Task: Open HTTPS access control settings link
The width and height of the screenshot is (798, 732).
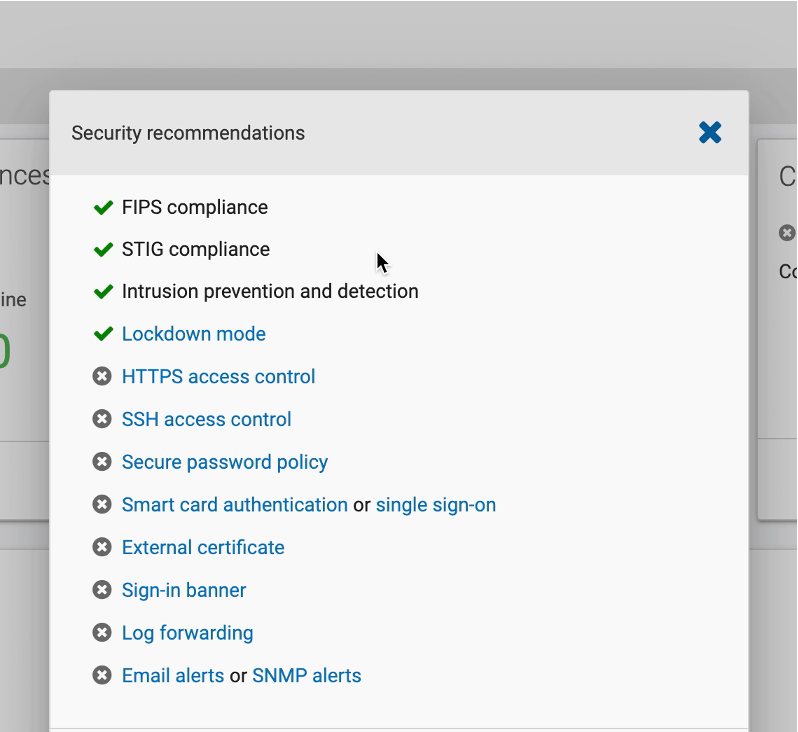Action: pyautogui.click(x=218, y=377)
